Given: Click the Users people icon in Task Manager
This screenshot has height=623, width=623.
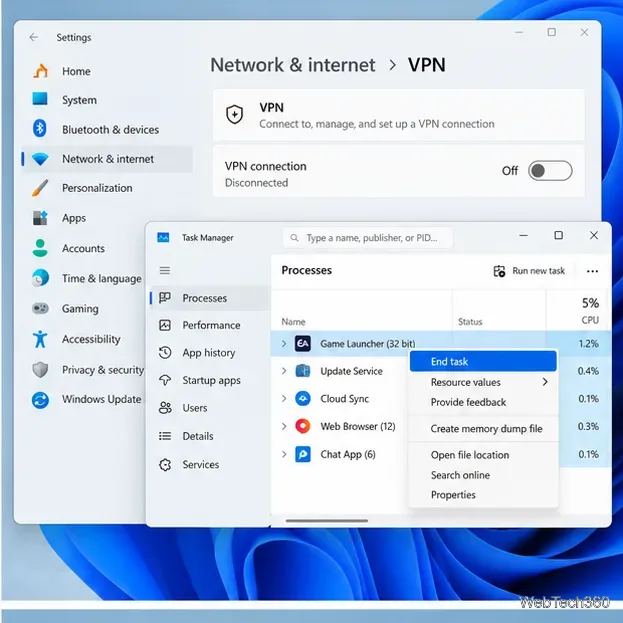Looking at the screenshot, I should [165, 408].
